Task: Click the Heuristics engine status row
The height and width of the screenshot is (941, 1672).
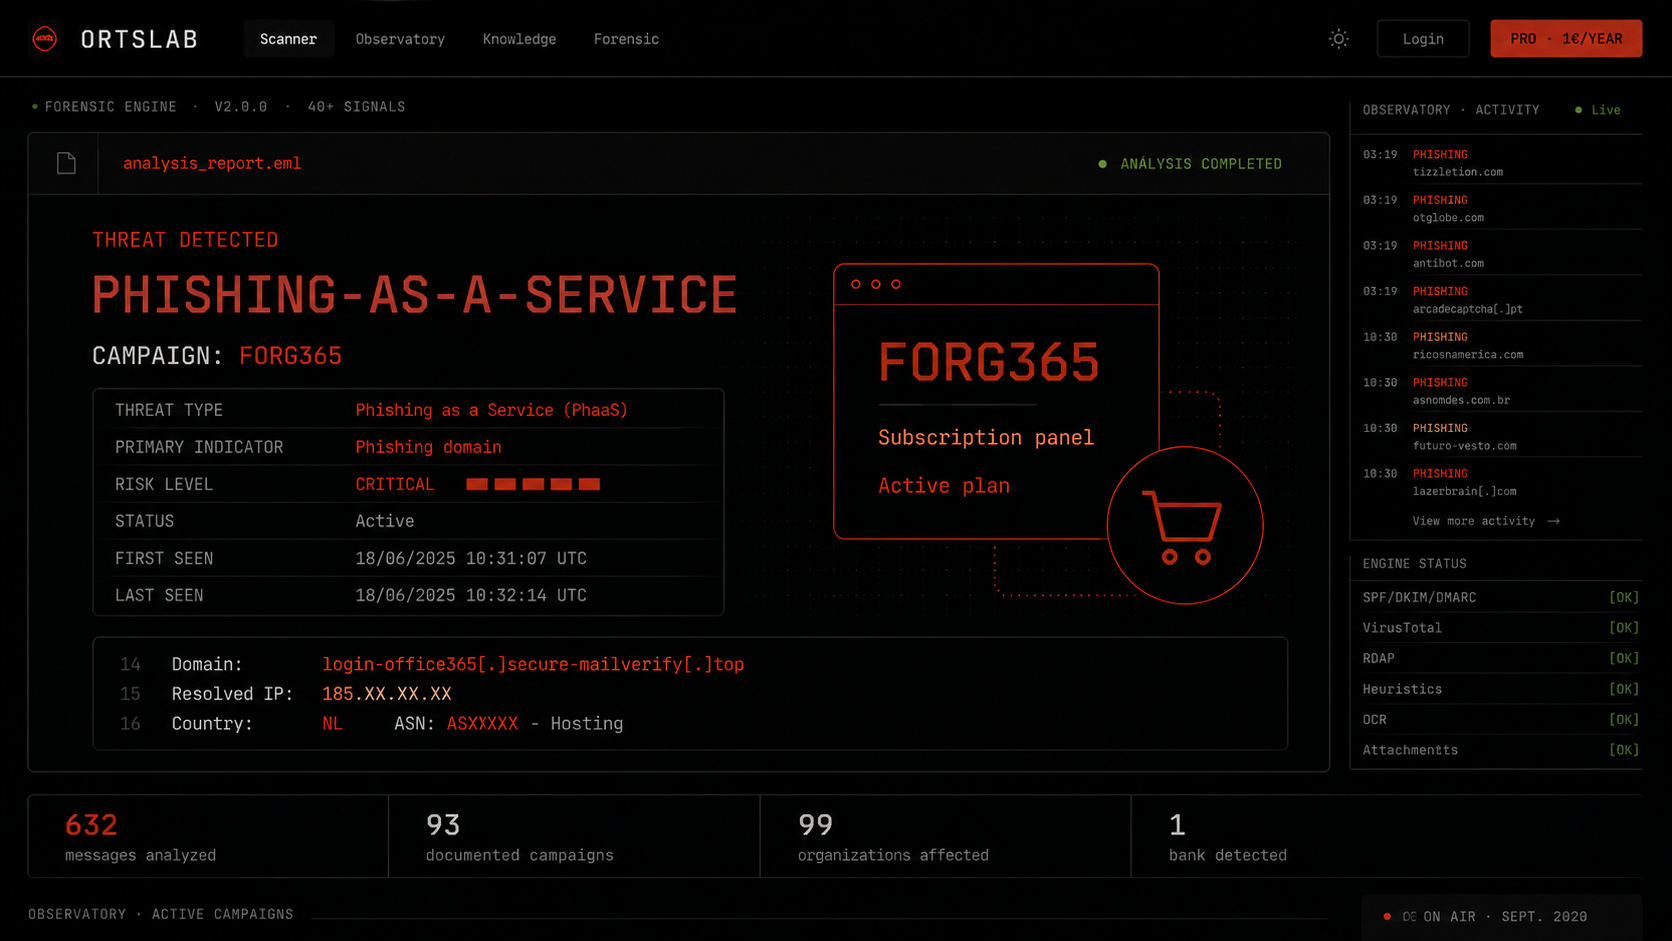Action: (1500, 689)
